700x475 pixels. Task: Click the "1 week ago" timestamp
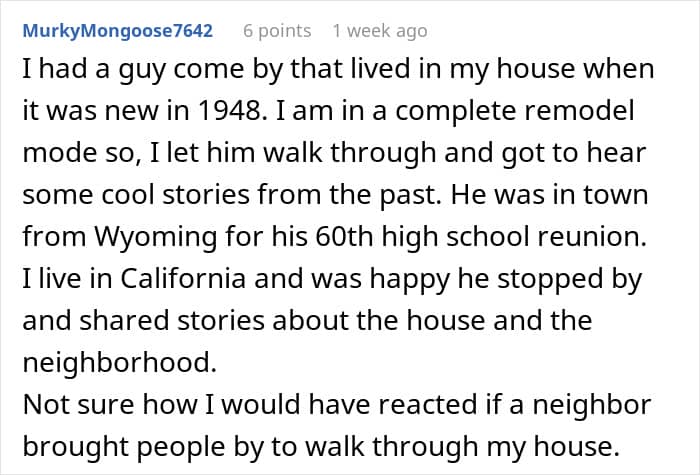380,30
